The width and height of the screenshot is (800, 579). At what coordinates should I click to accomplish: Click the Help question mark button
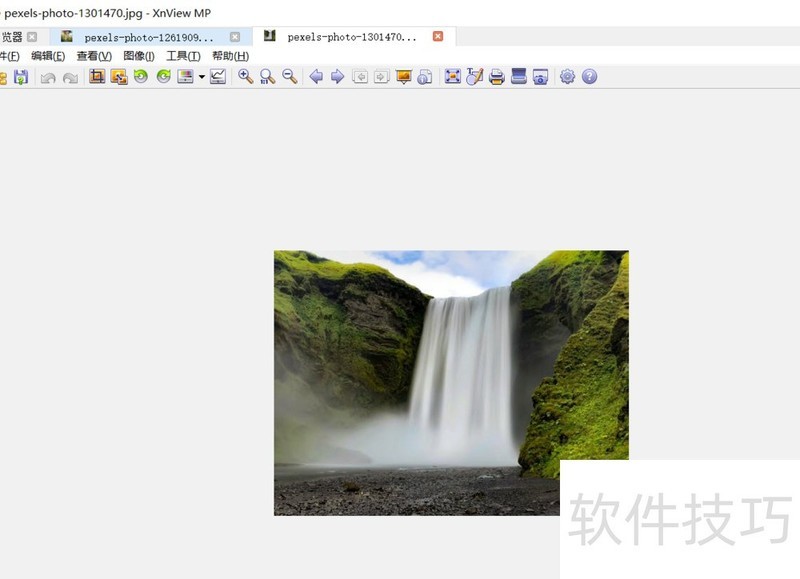pos(588,76)
